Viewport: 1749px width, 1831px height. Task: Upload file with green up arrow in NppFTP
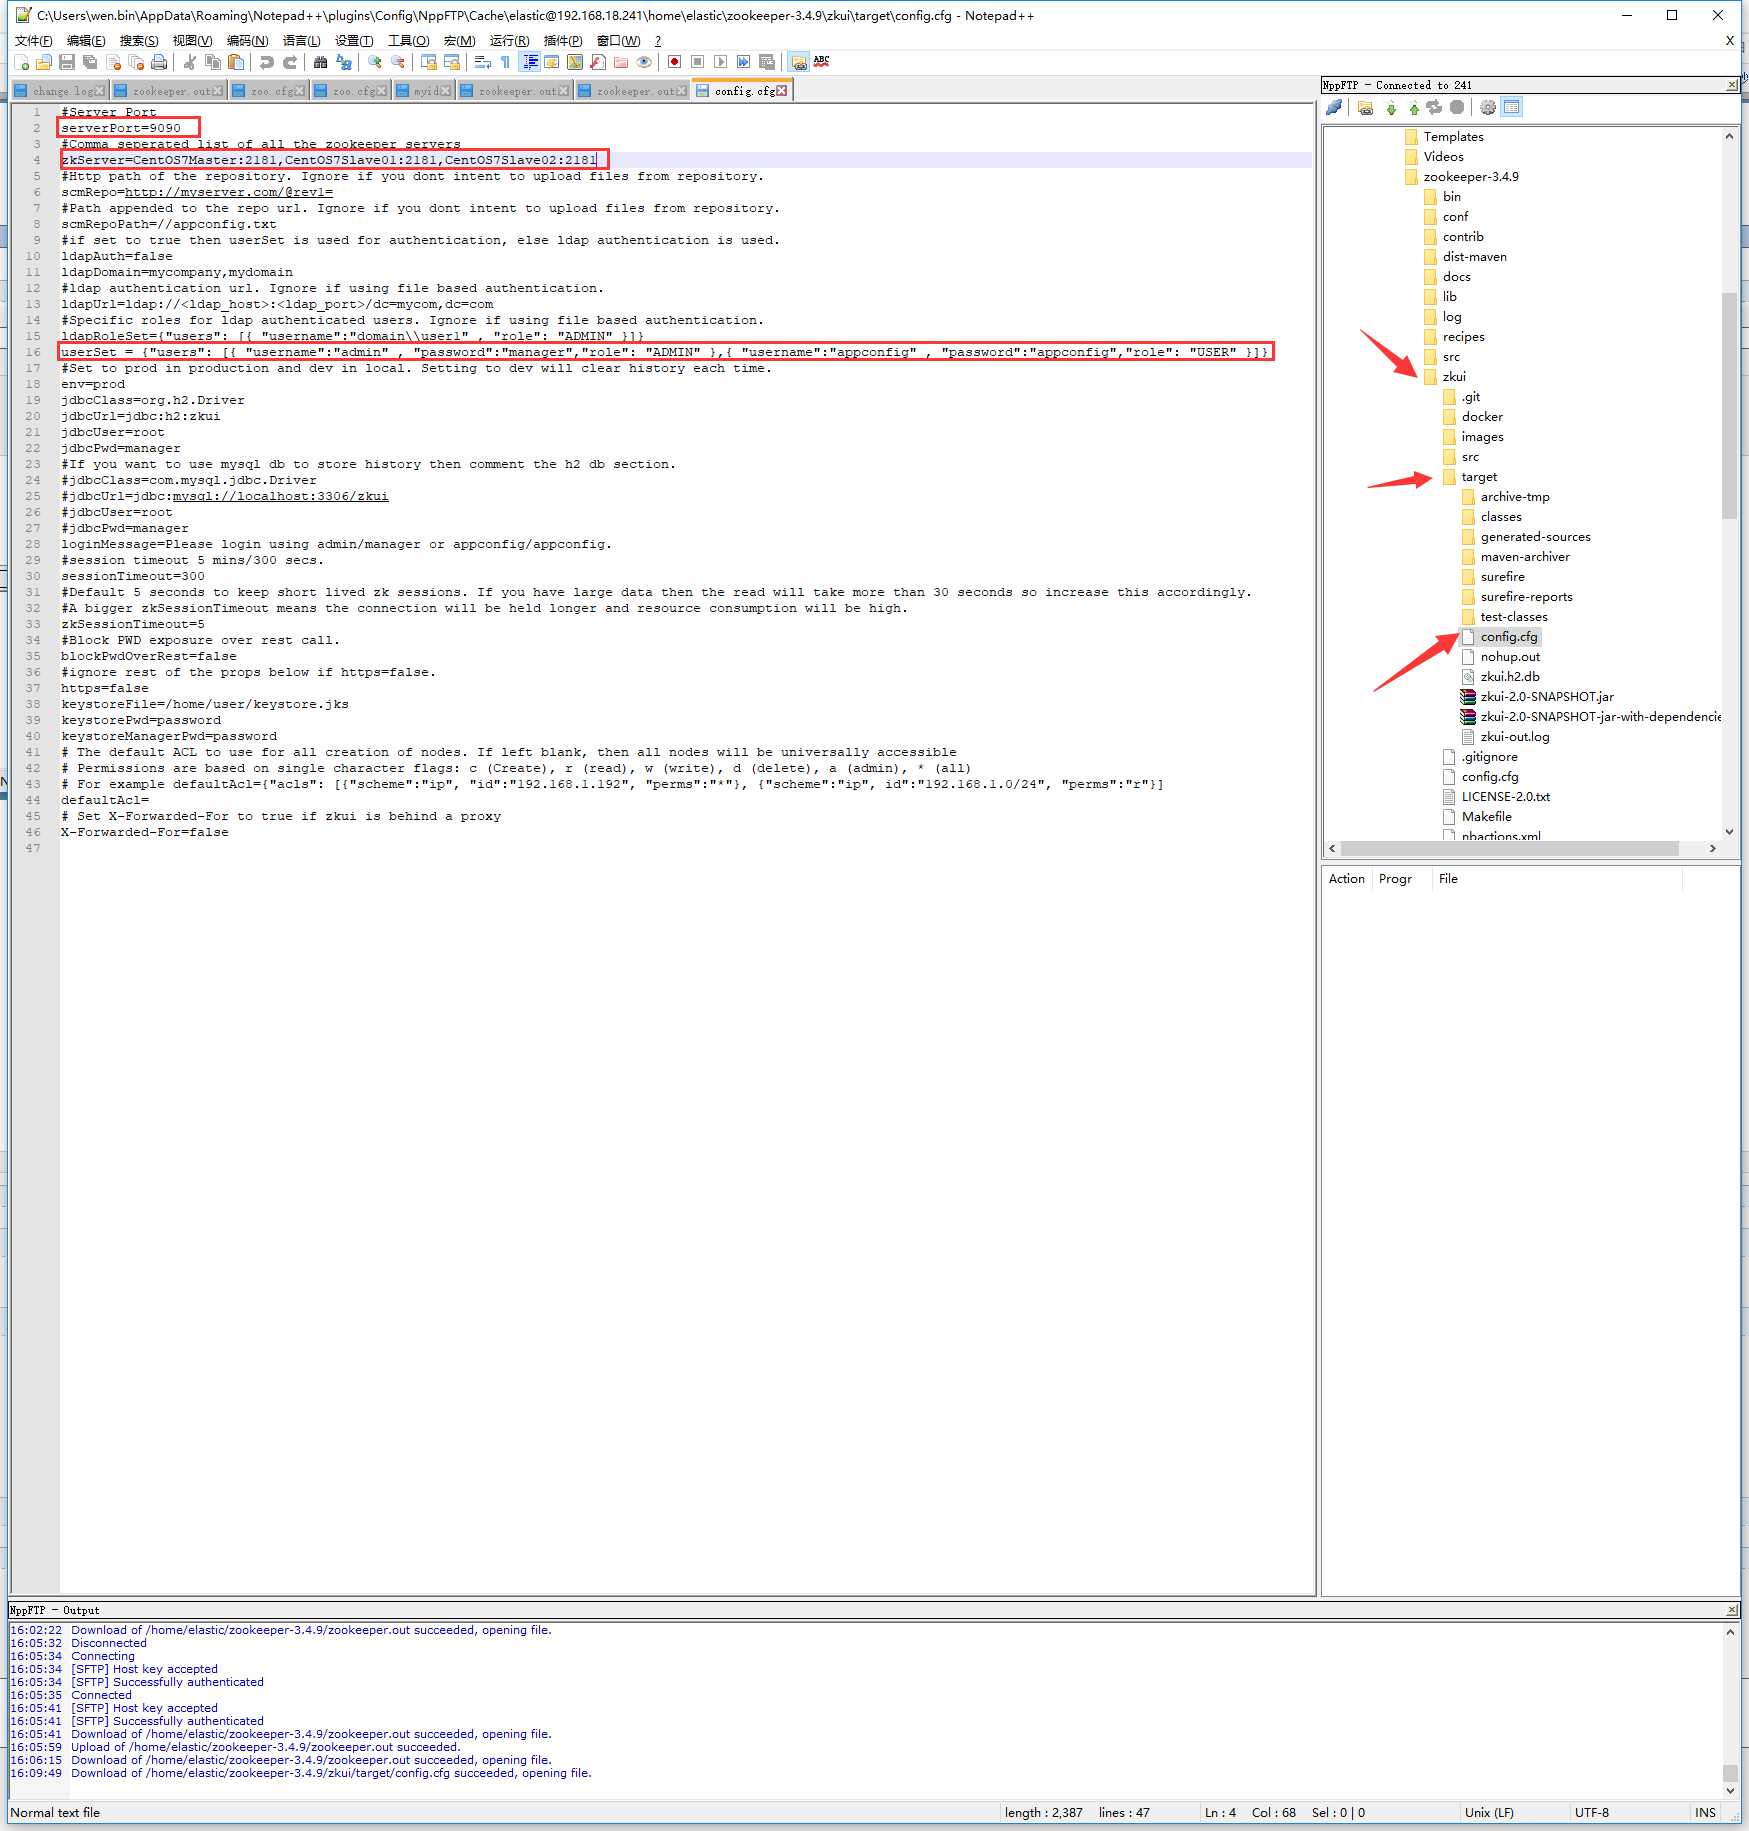click(x=1414, y=108)
